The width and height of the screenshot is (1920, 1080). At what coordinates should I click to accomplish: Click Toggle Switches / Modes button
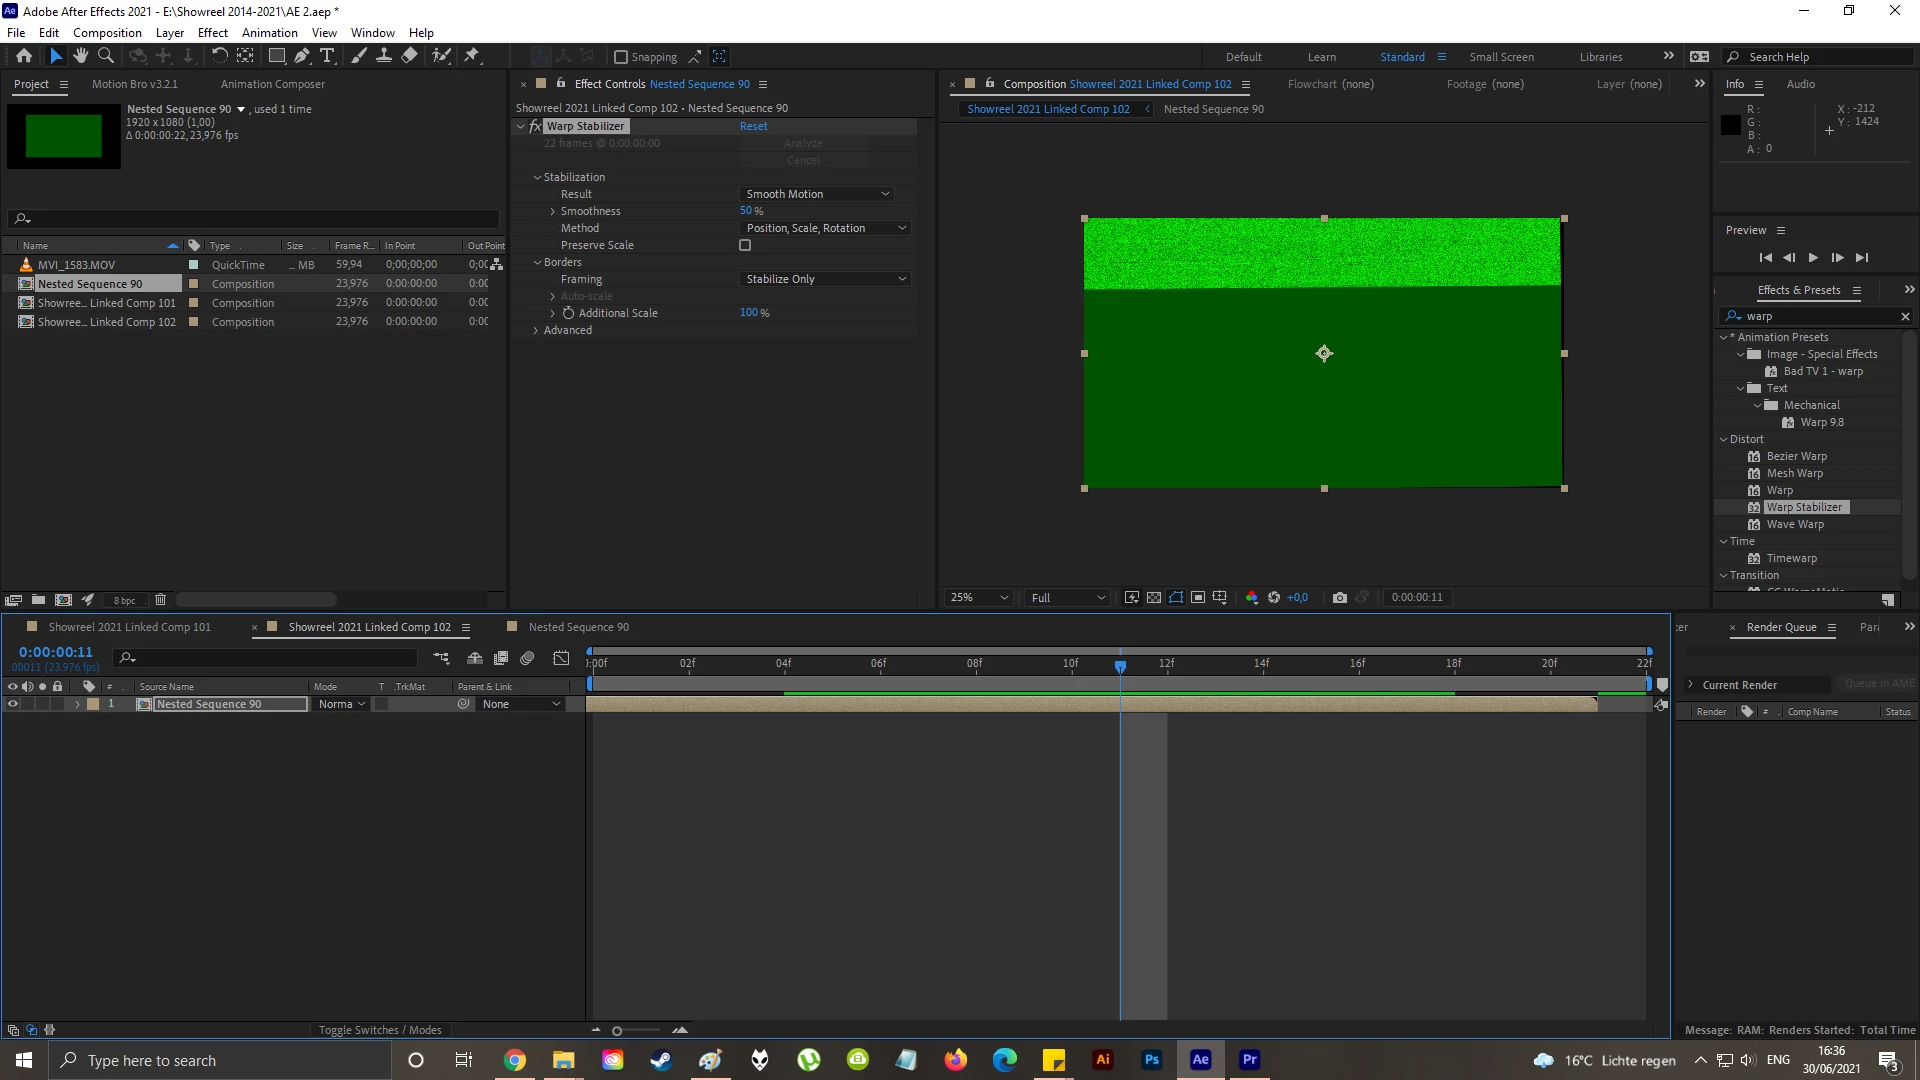click(380, 1030)
